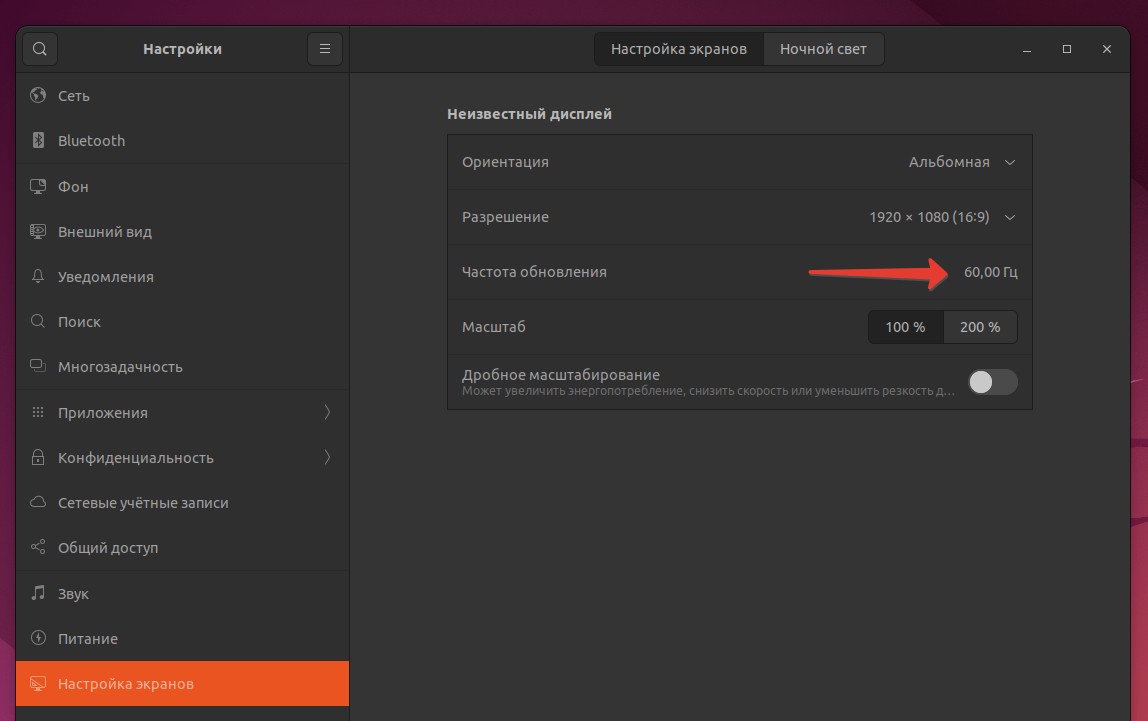Open the Разрешение dropdown 1920 × 1080

click(x=942, y=217)
